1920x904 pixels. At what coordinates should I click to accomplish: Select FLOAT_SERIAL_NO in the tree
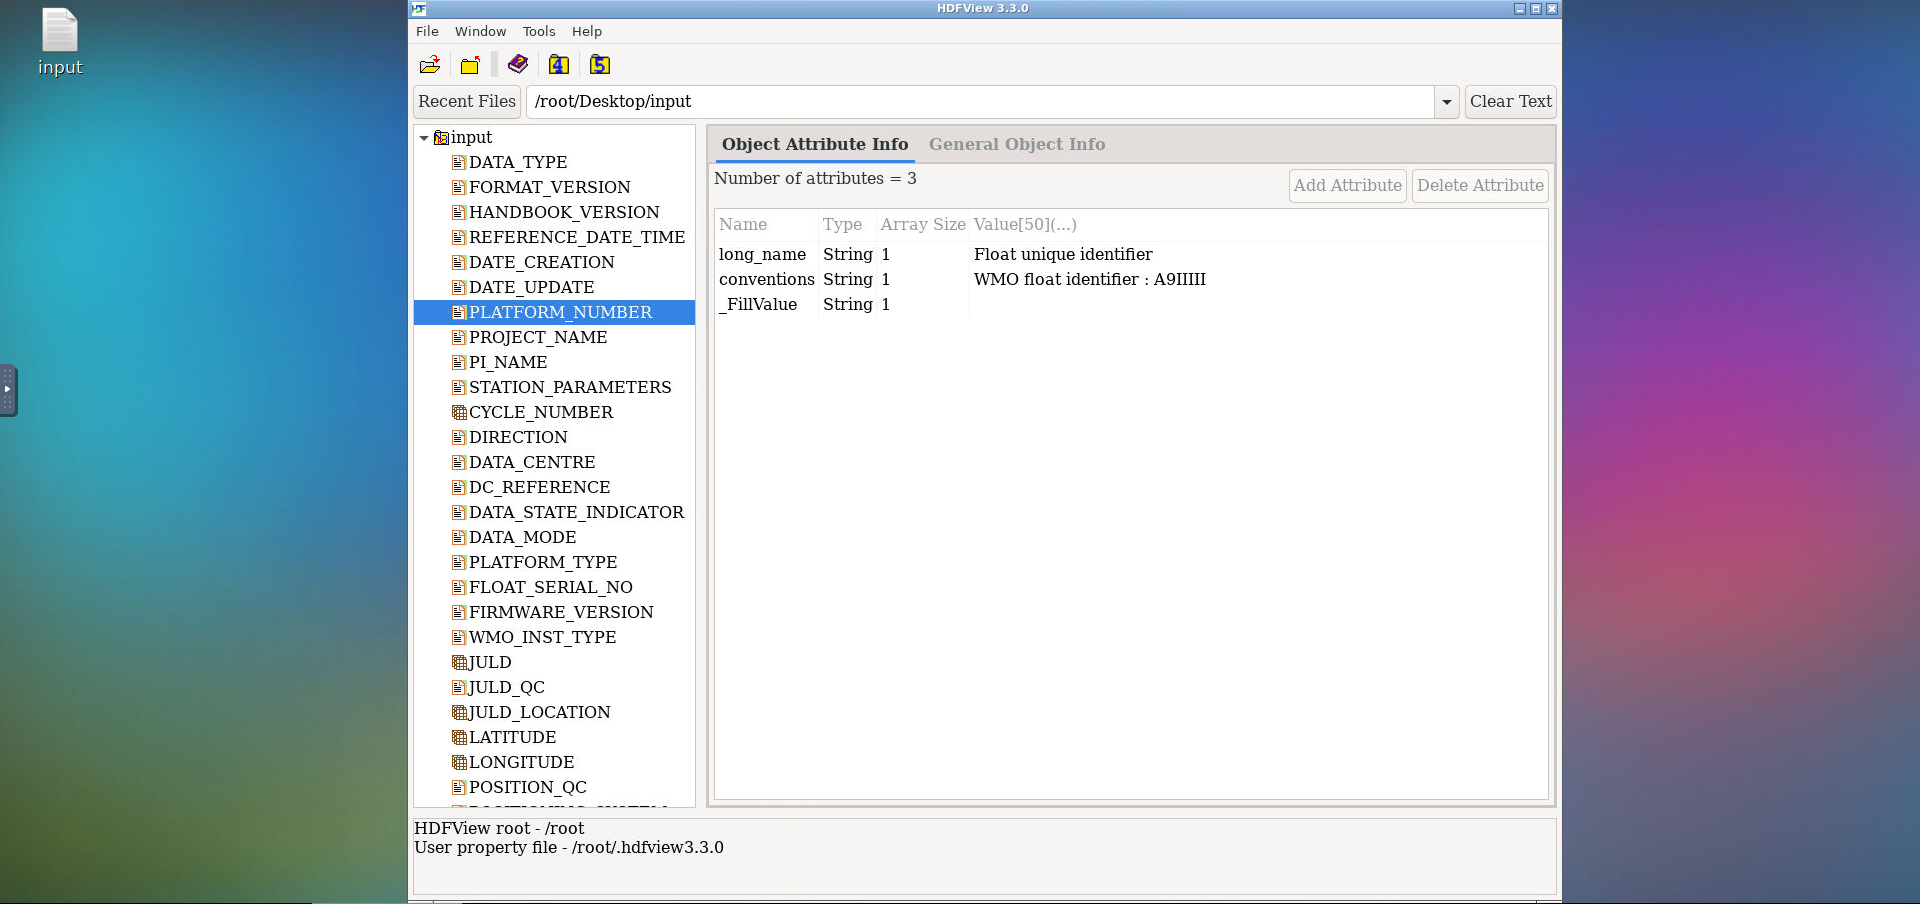(551, 587)
